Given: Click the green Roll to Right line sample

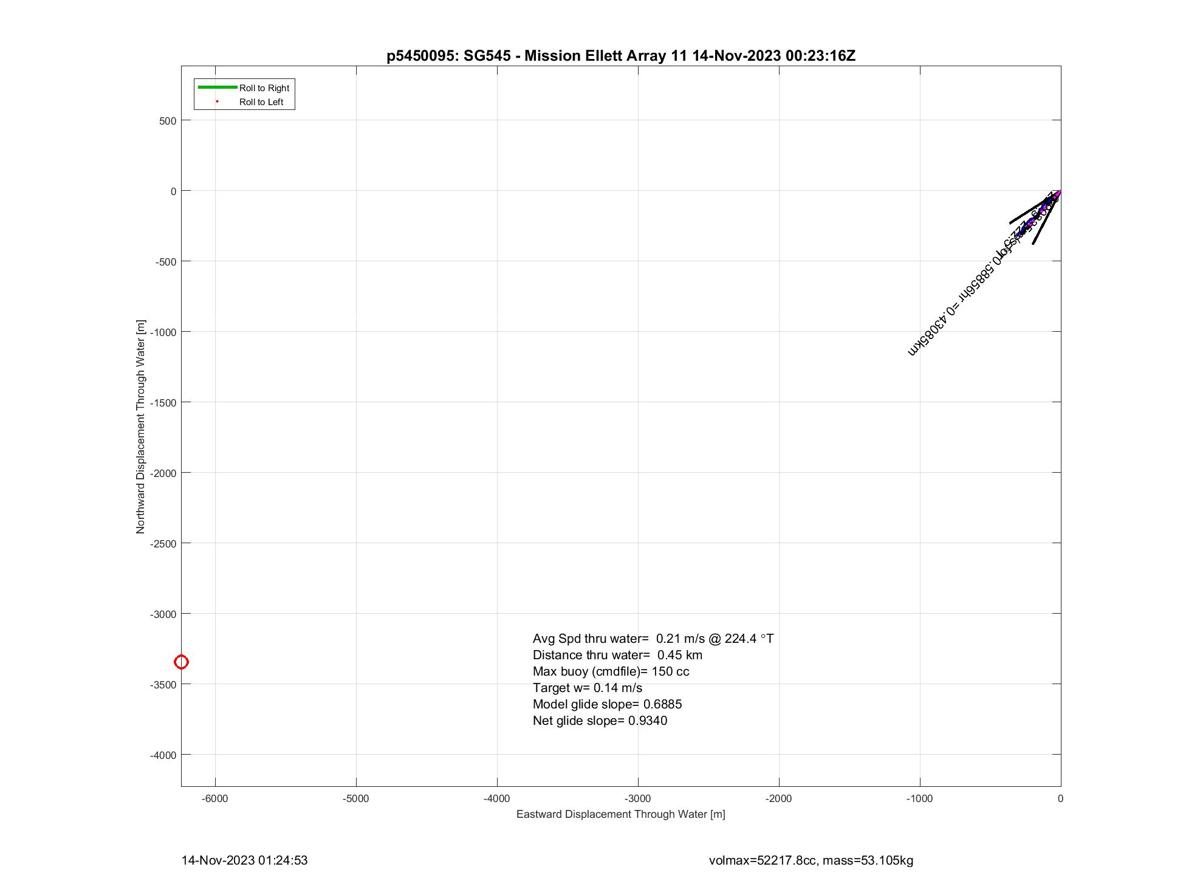Looking at the screenshot, I should pos(217,88).
